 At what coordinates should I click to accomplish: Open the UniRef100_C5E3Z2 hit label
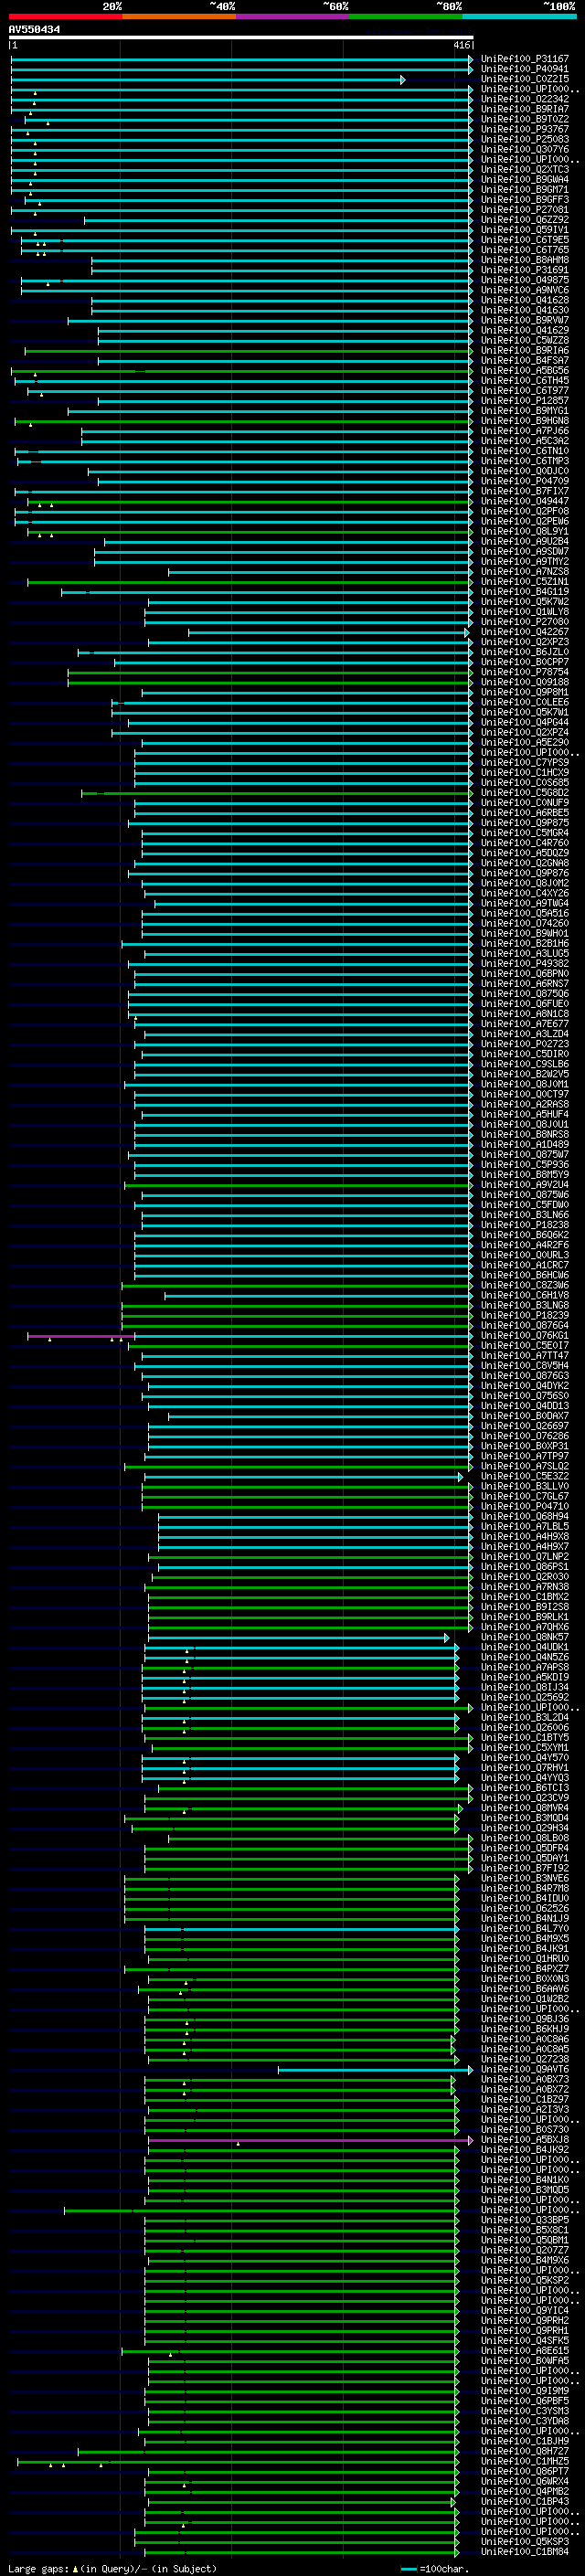pyautogui.click(x=524, y=1477)
